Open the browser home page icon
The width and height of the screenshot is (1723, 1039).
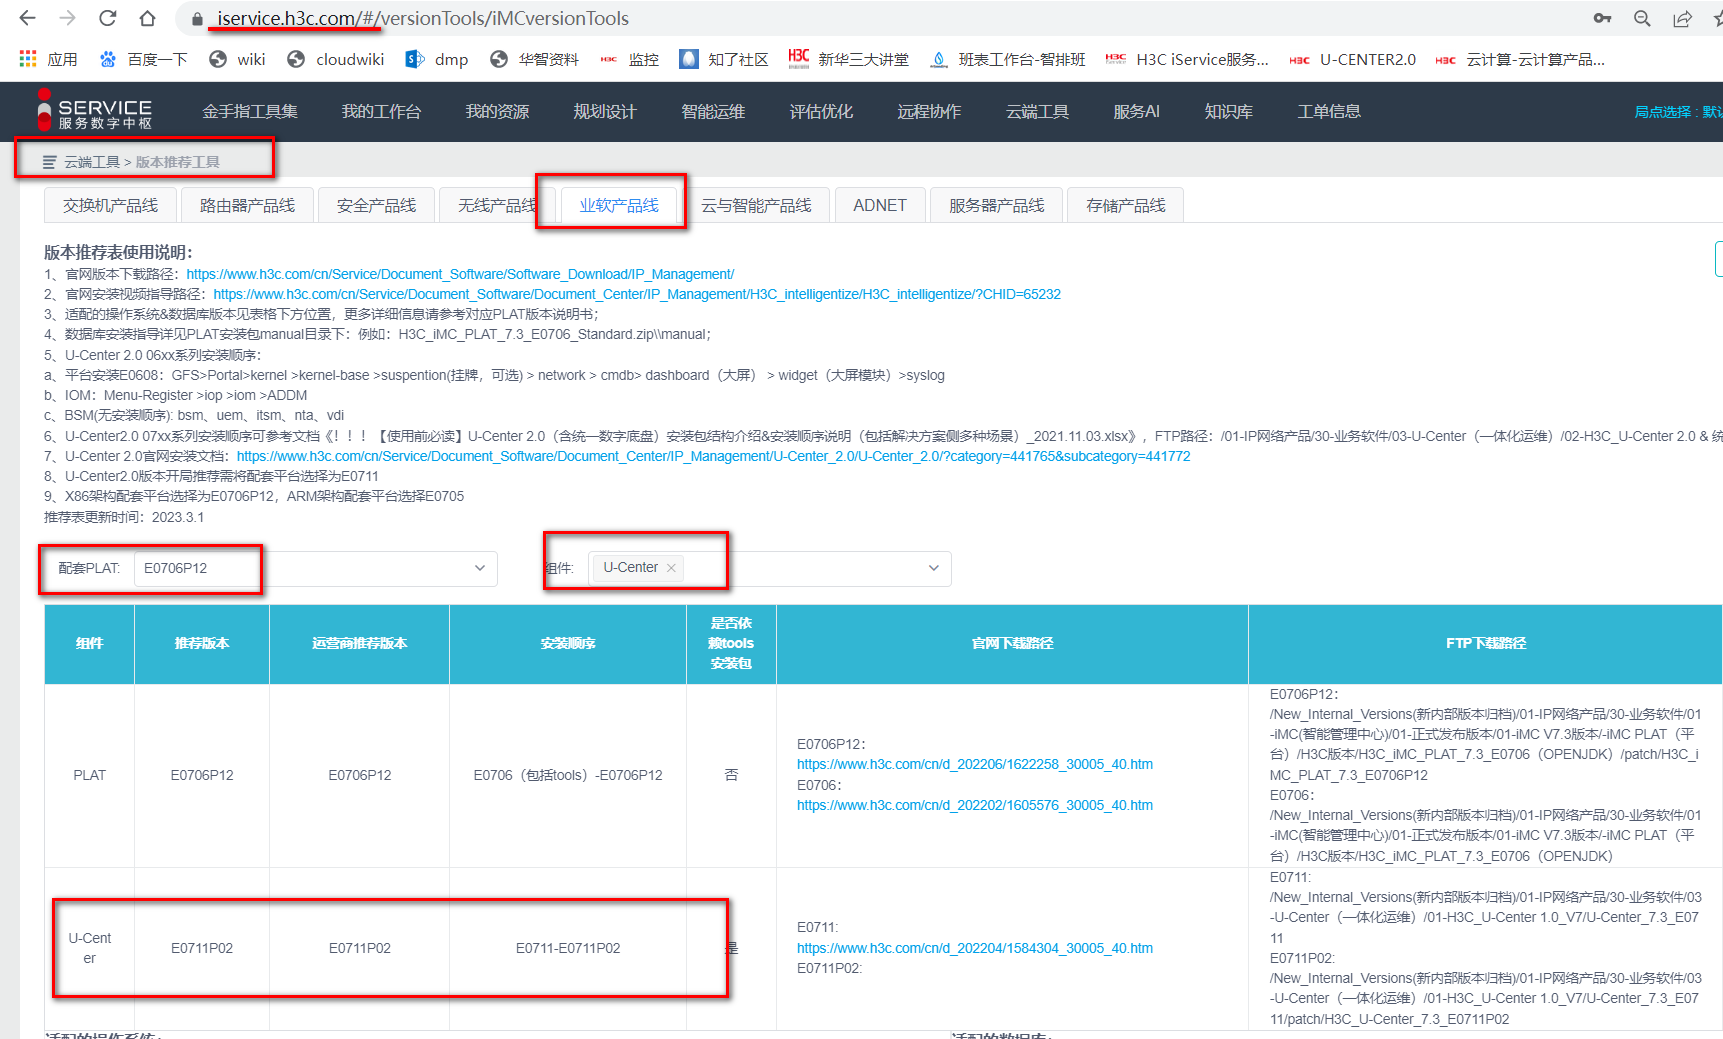147,18
